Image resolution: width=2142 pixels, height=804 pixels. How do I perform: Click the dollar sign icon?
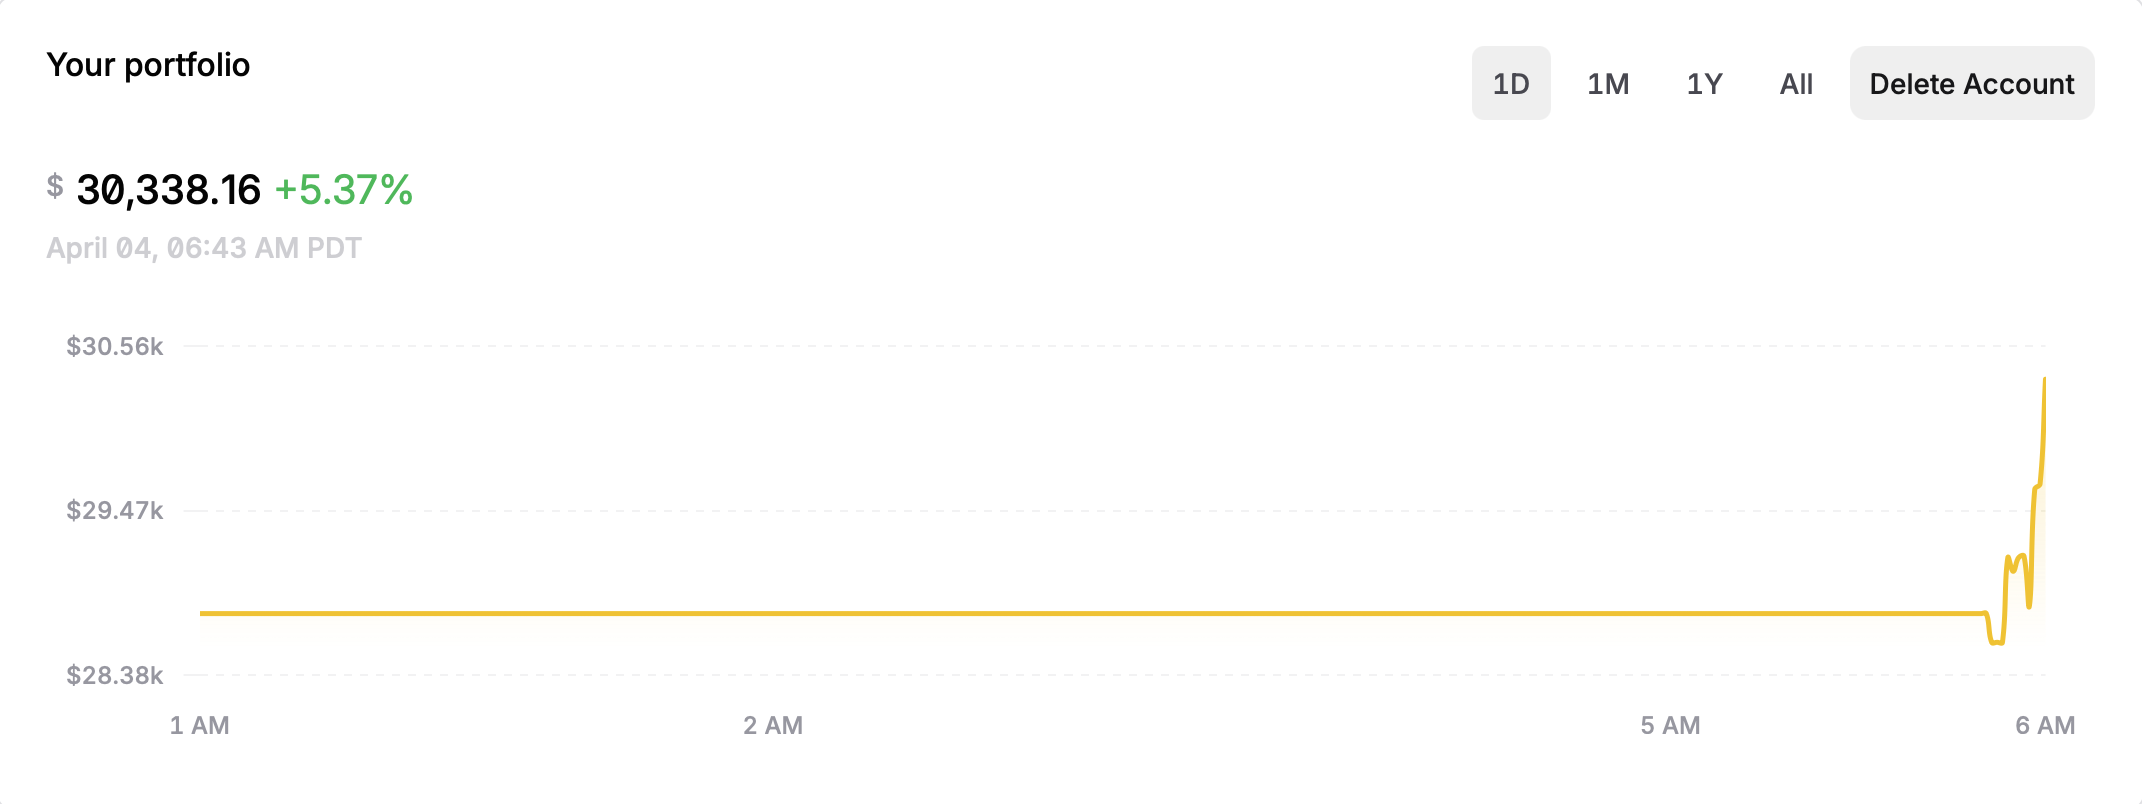click(x=55, y=186)
